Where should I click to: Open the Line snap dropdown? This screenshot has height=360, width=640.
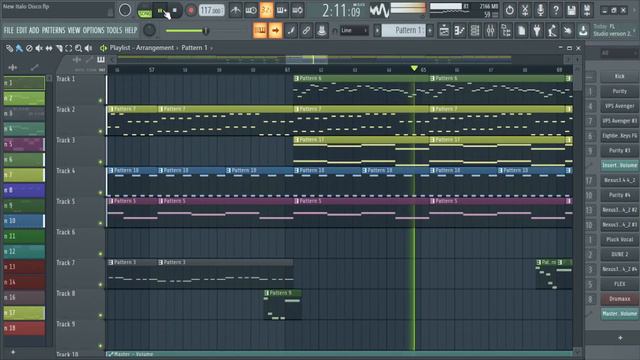(354, 31)
